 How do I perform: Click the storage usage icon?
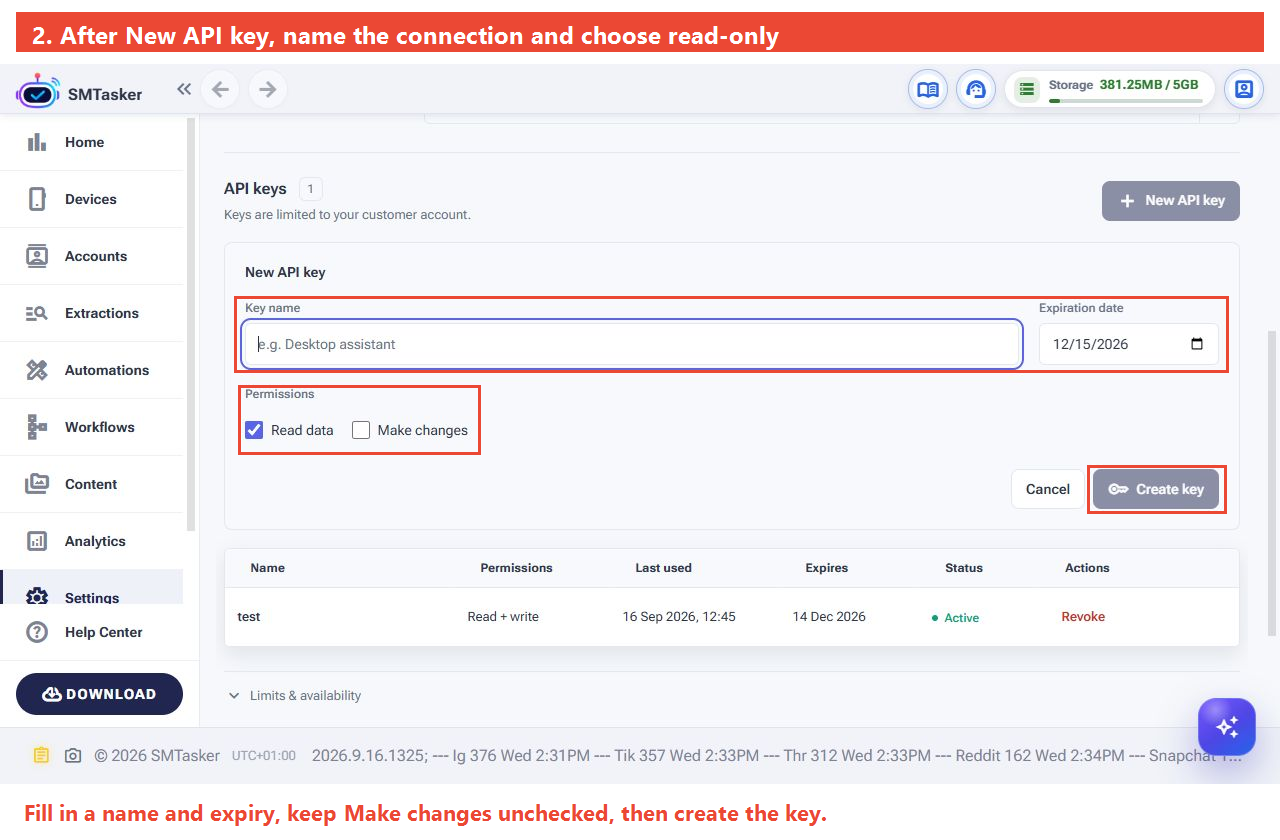[1026, 89]
